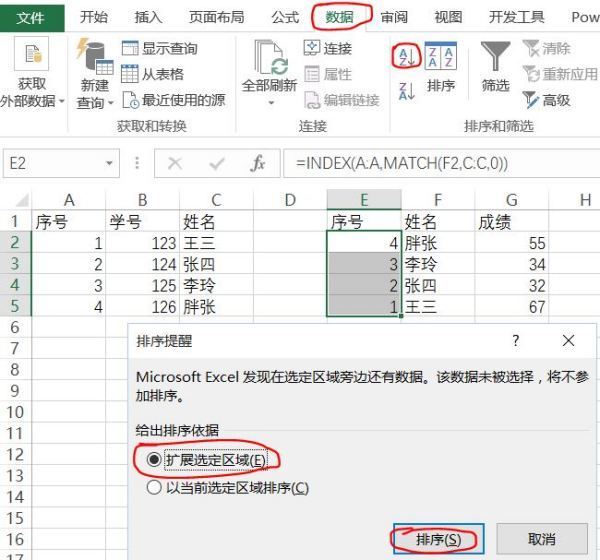This screenshot has width=600, height=560.
Task: Select Continue with current selection (以当前选定区域排序) radio
Action: (x=154, y=488)
